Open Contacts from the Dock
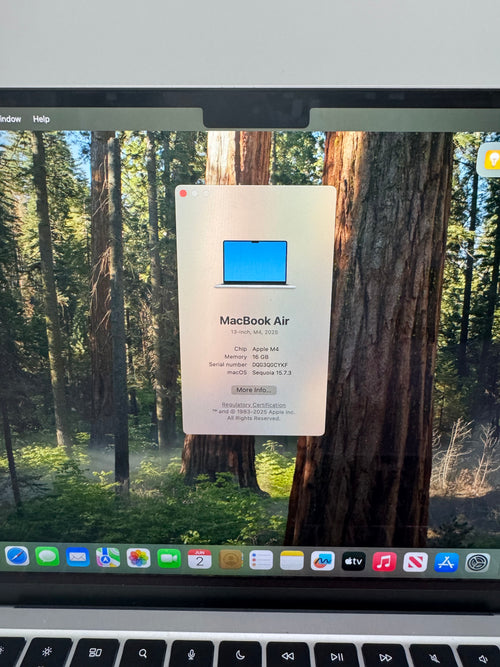 (x=231, y=559)
